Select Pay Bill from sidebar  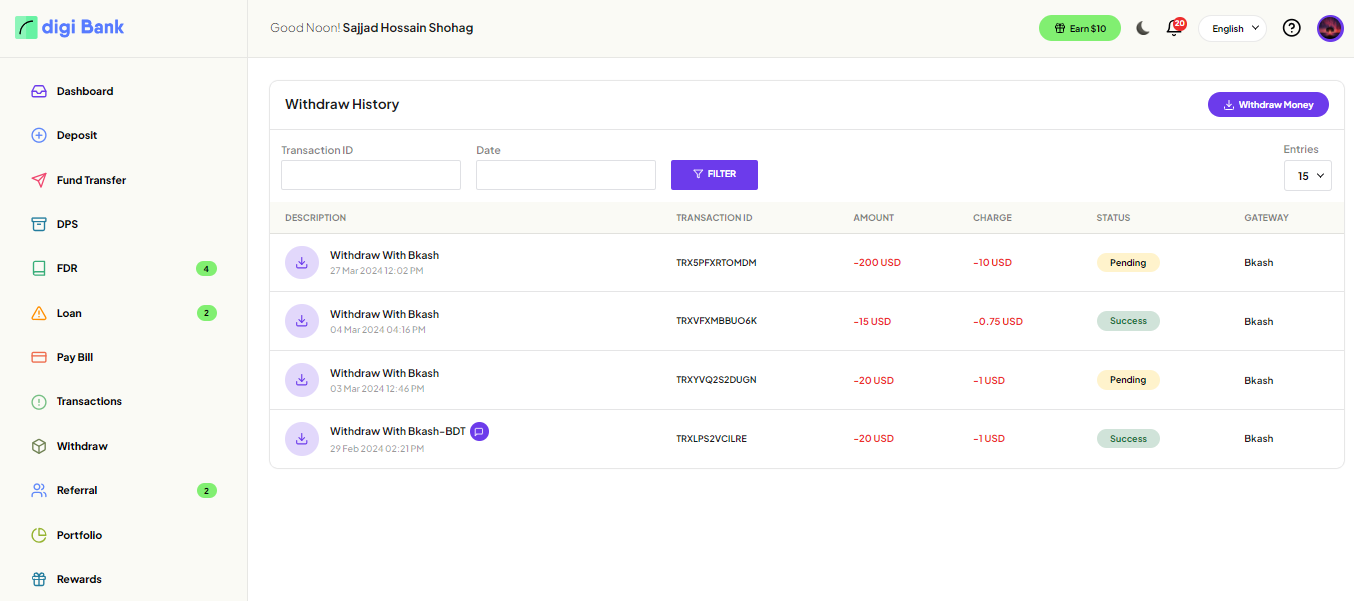point(75,357)
